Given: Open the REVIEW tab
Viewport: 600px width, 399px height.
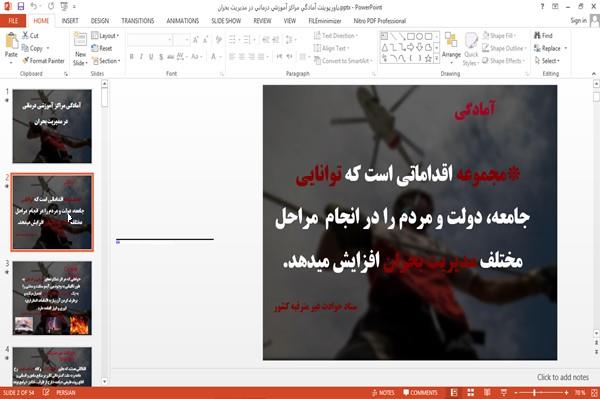Looking at the screenshot, I should point(262,21).
